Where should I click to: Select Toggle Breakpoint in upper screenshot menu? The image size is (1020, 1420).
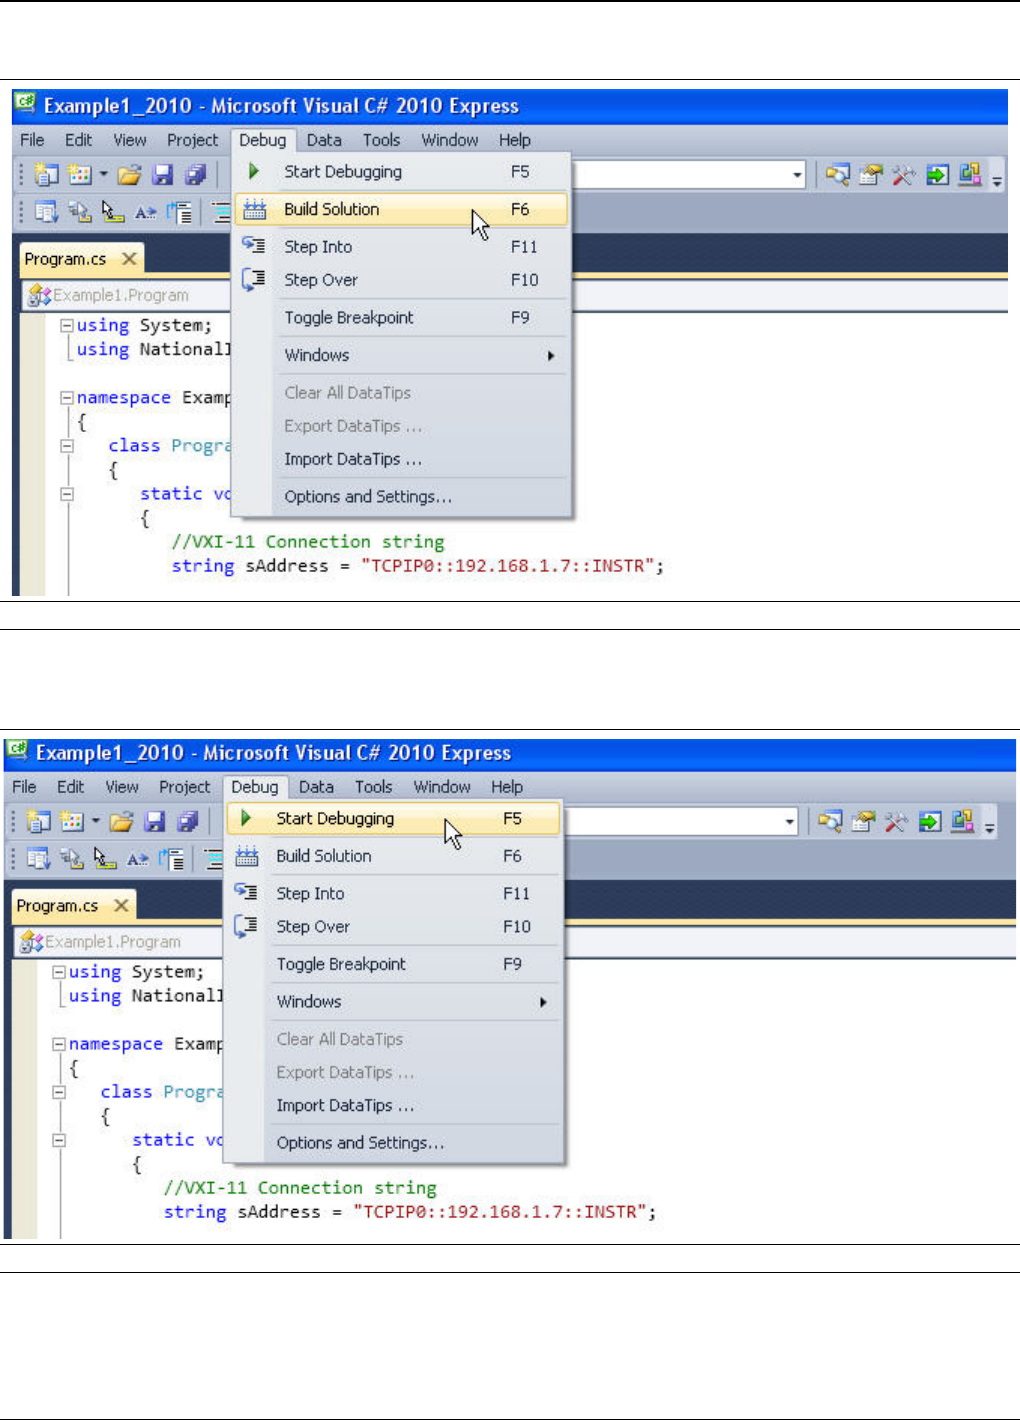tap(402, 318)
